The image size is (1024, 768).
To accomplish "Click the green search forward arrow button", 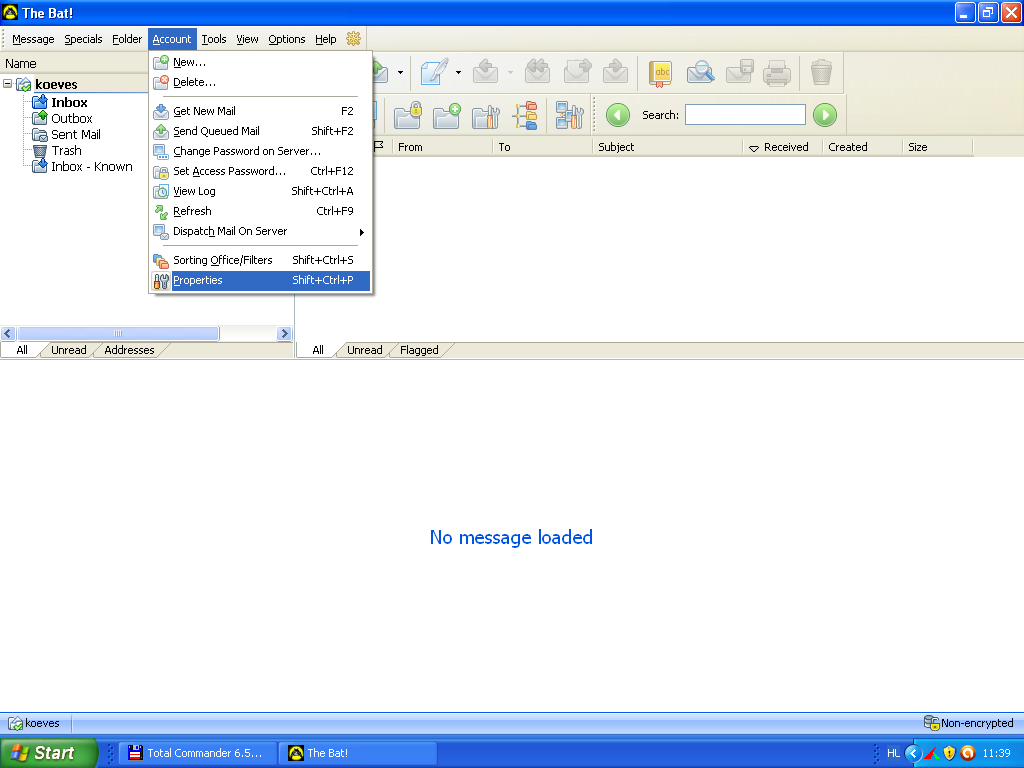I will point(825,115).
